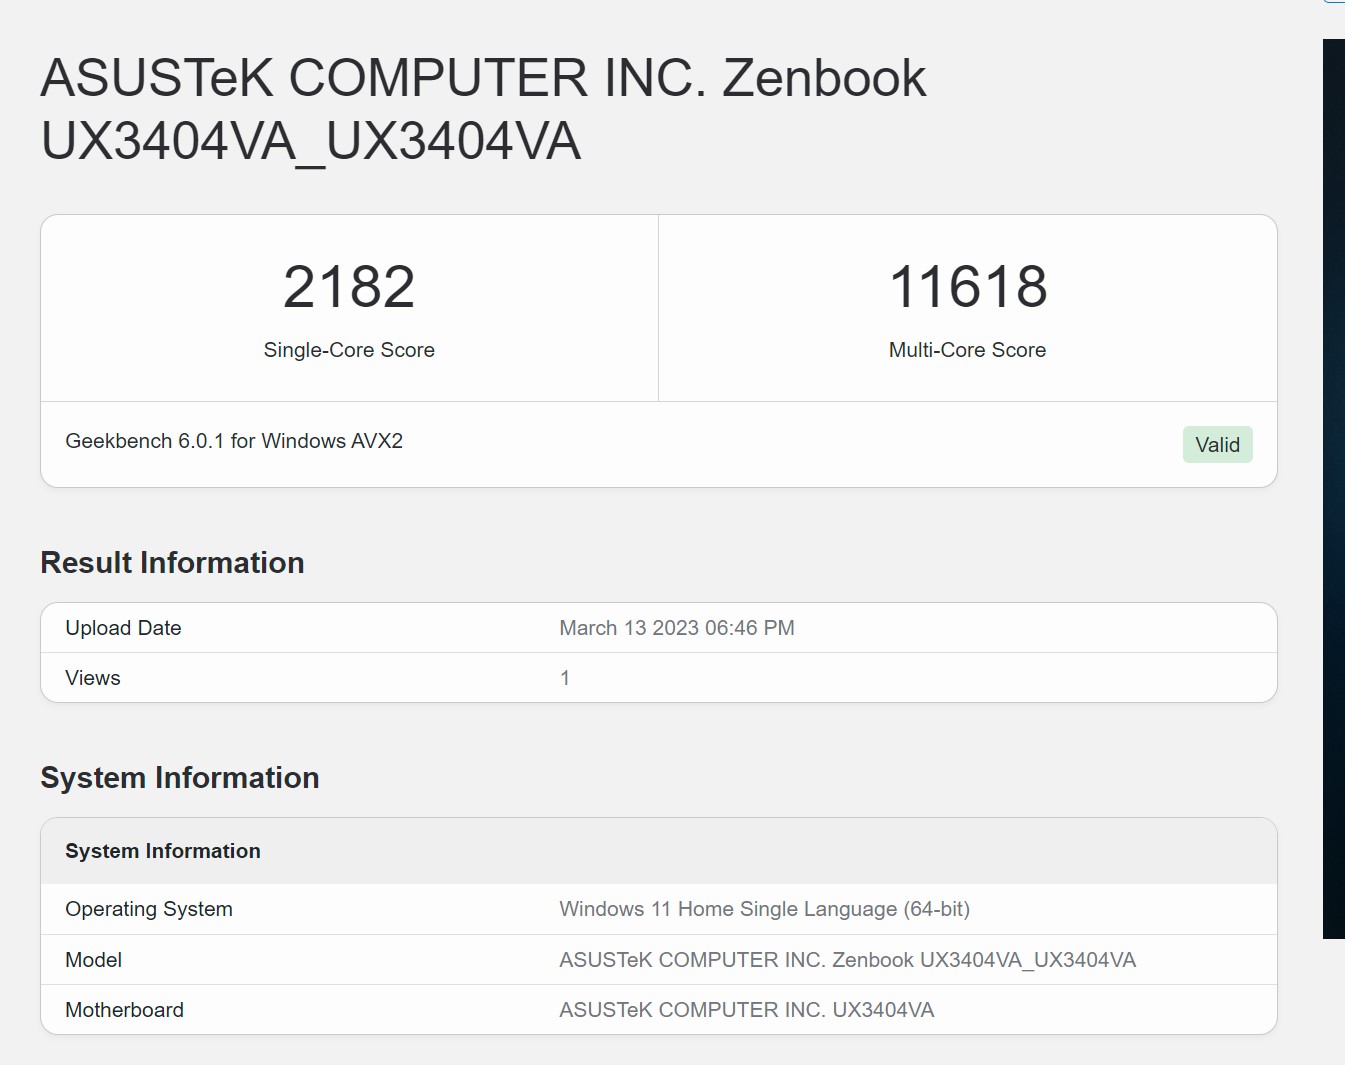
Task: Click the Multi-Core Score label
Action: [x=967, y=350]
